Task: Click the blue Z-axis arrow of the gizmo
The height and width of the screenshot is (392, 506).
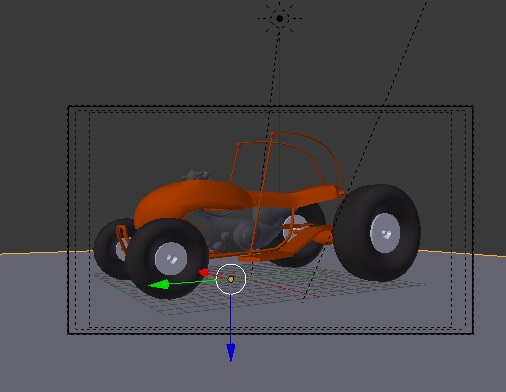Action: click(x=231, y=353)
